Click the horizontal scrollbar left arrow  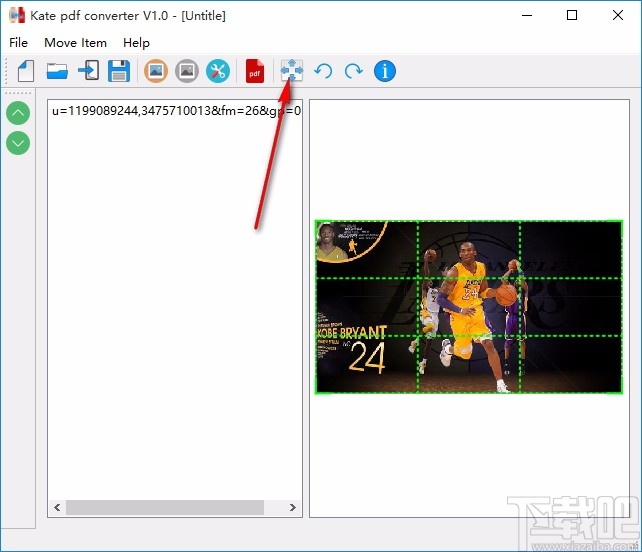click(57, 508)
